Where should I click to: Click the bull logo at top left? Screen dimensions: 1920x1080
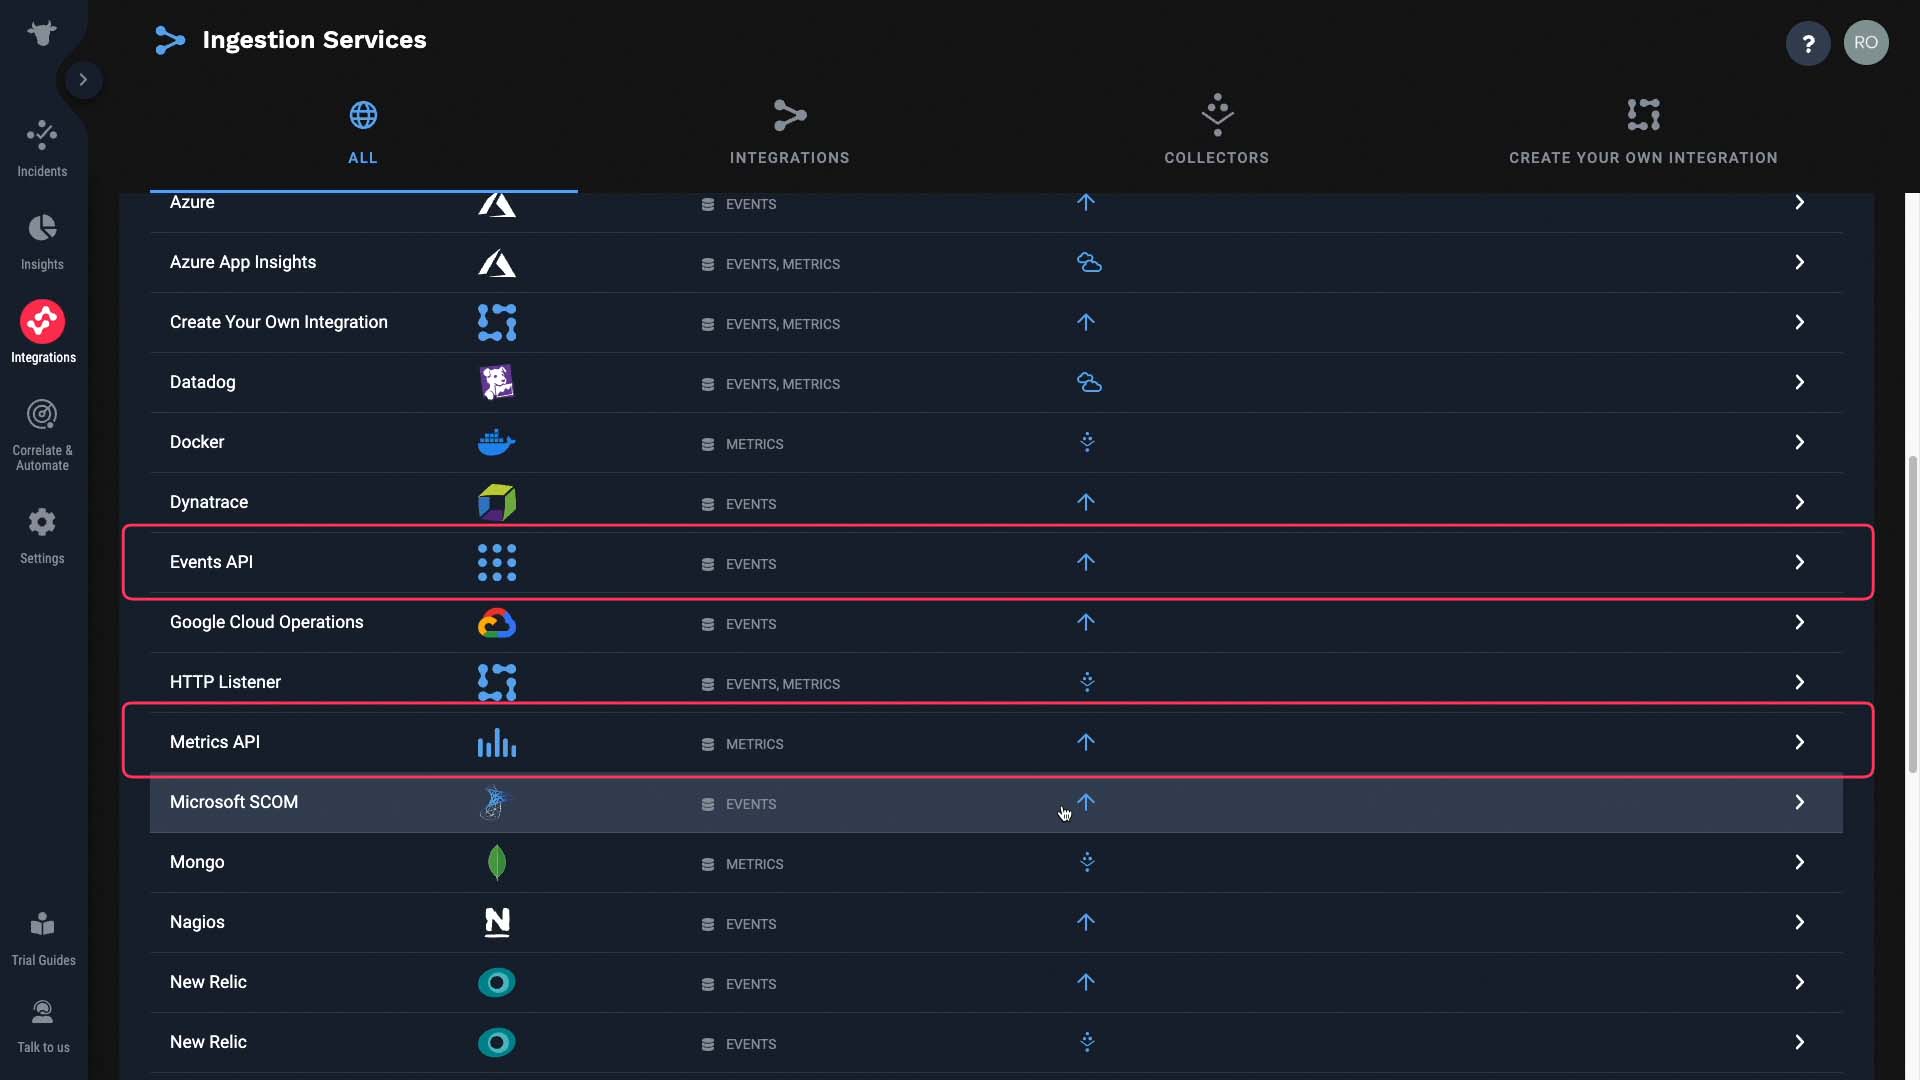42,34
